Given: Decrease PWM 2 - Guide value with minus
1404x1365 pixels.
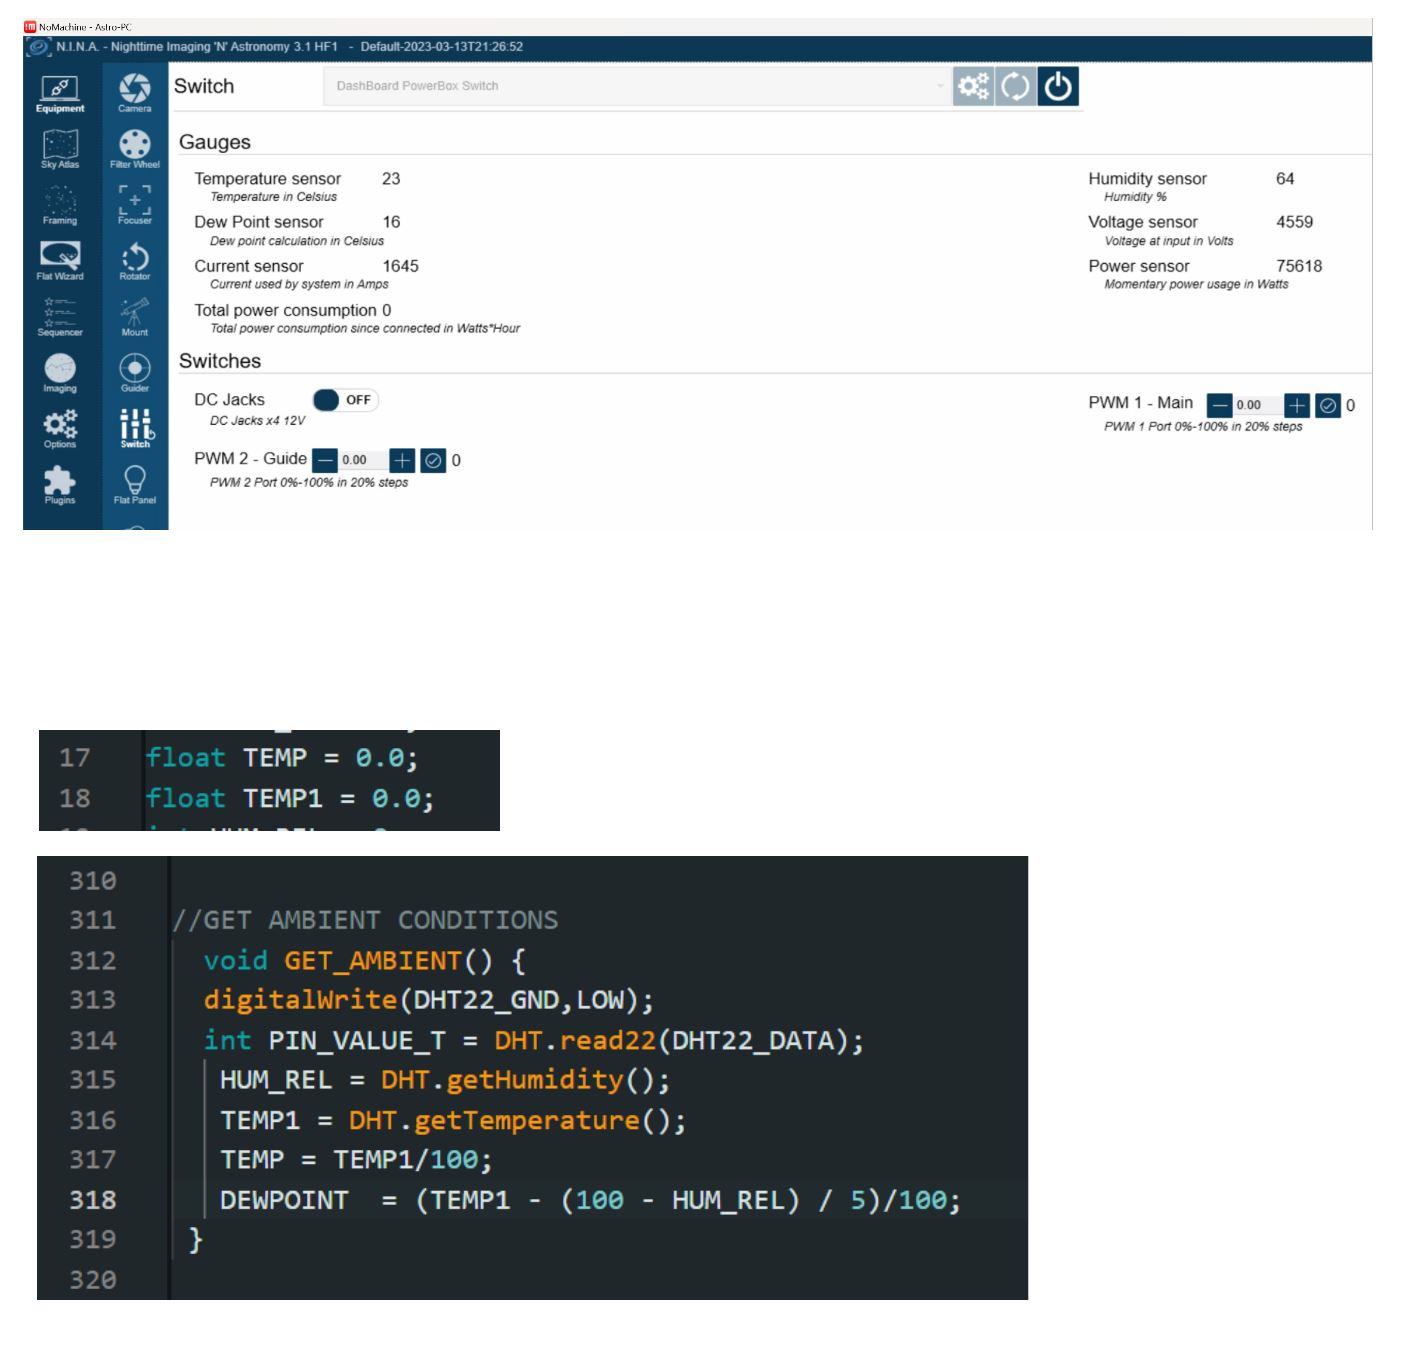Looking at the screenshot, I should 325,460.
